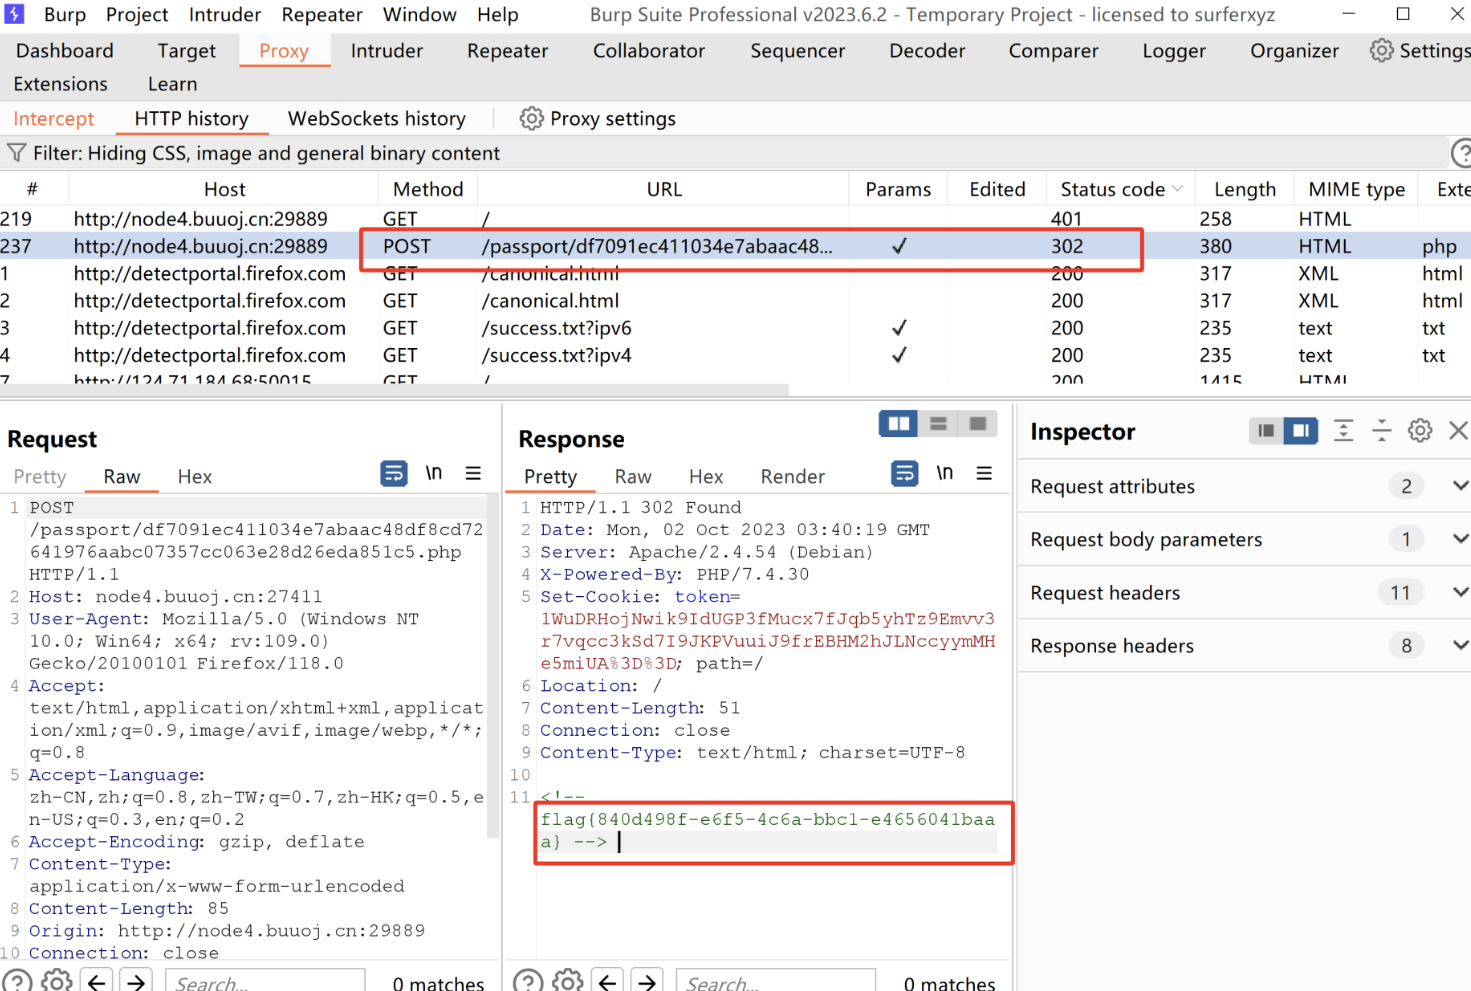Open the Intruder menu in menu bar
Viewport: 1471px width, 991px height.
[x=225, y=15]
